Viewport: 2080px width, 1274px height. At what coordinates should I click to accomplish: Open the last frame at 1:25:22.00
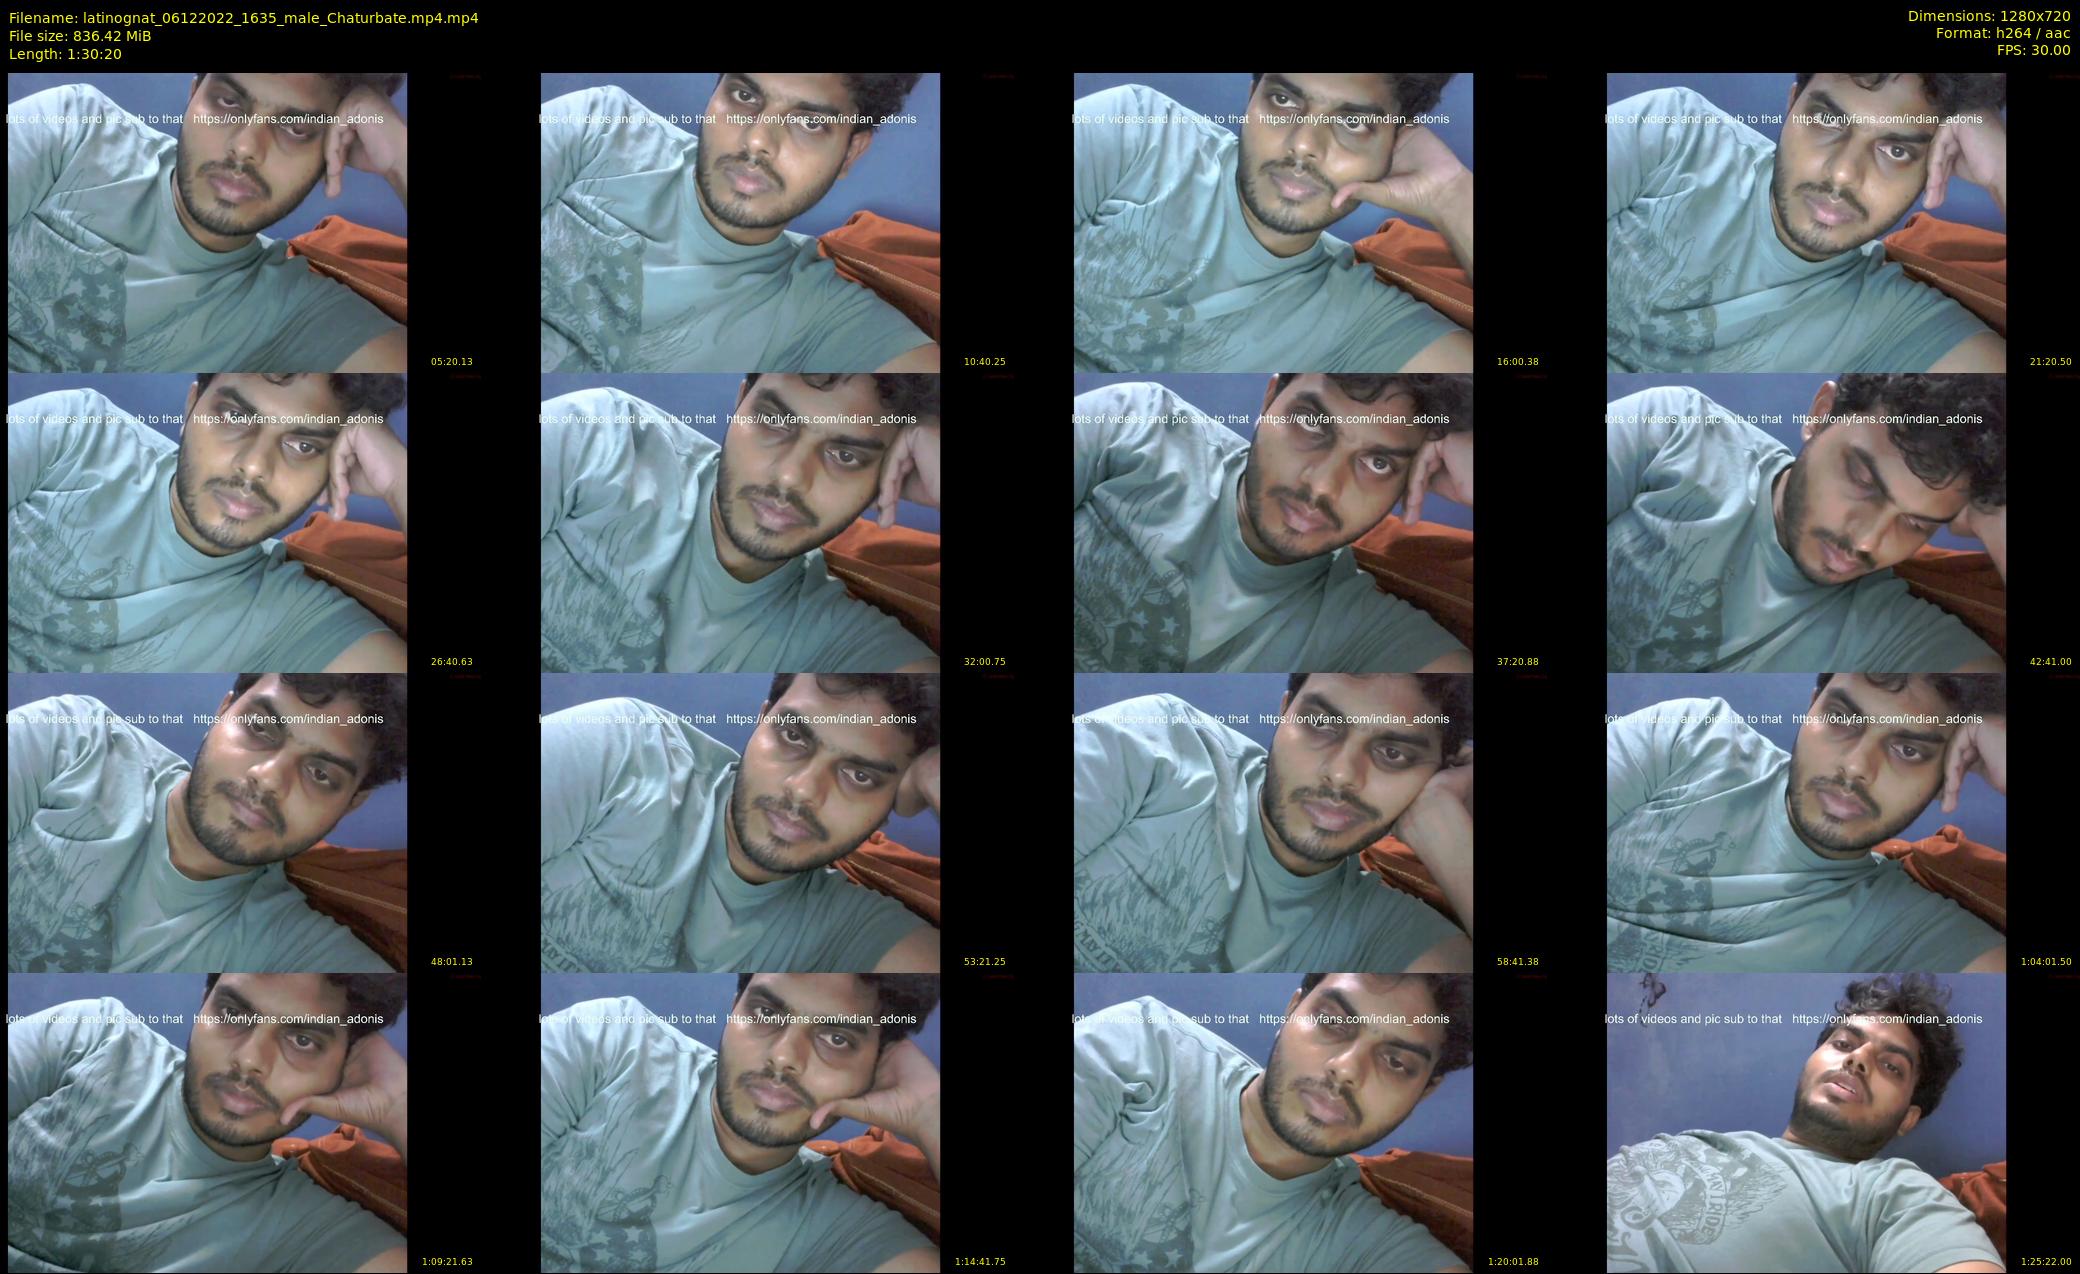click(x=1806, y=1122)
